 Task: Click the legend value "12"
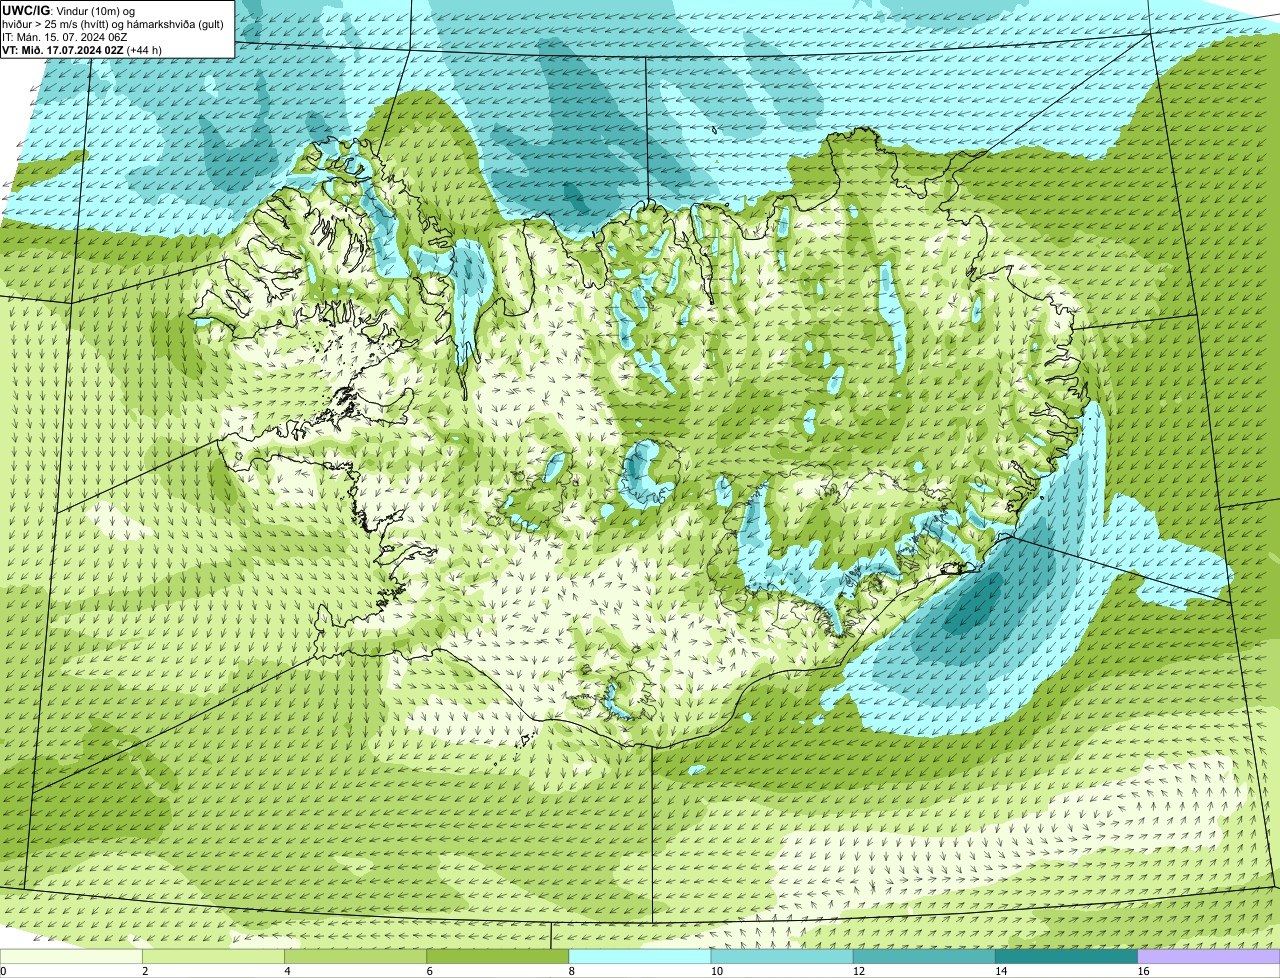pos(857,971)
